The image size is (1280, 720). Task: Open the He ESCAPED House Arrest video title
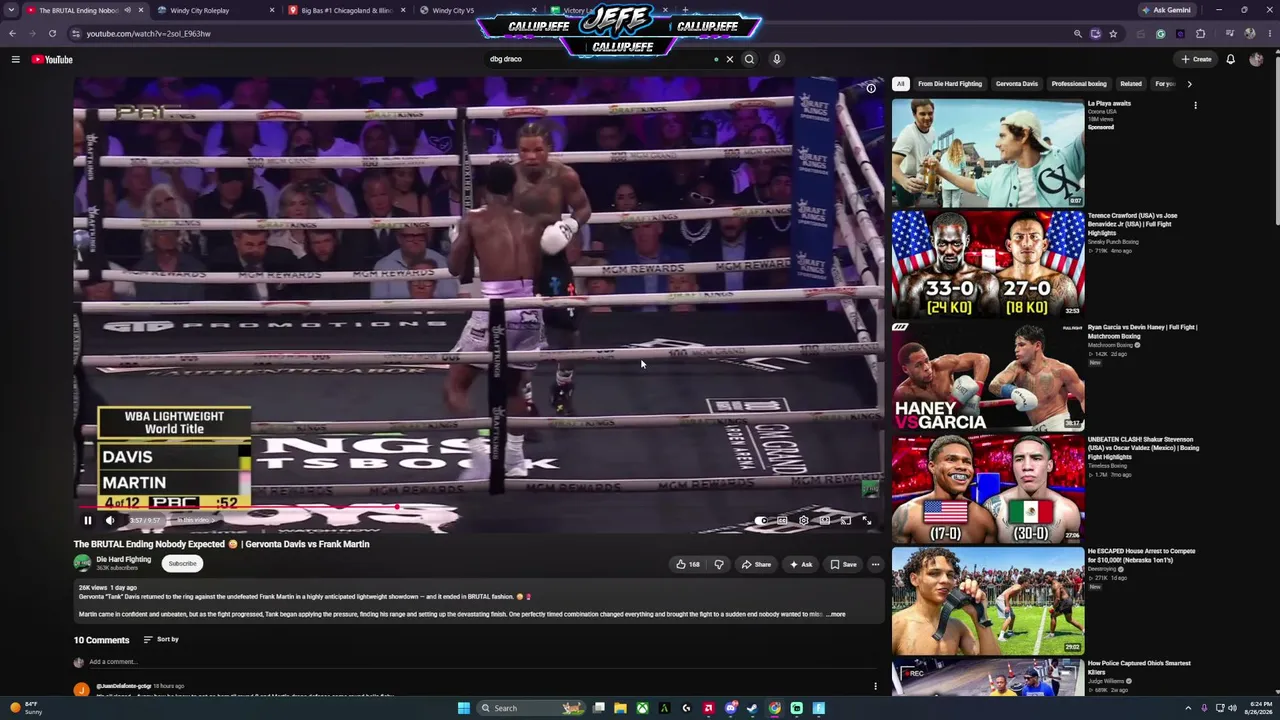click(x=1141, y=555)
